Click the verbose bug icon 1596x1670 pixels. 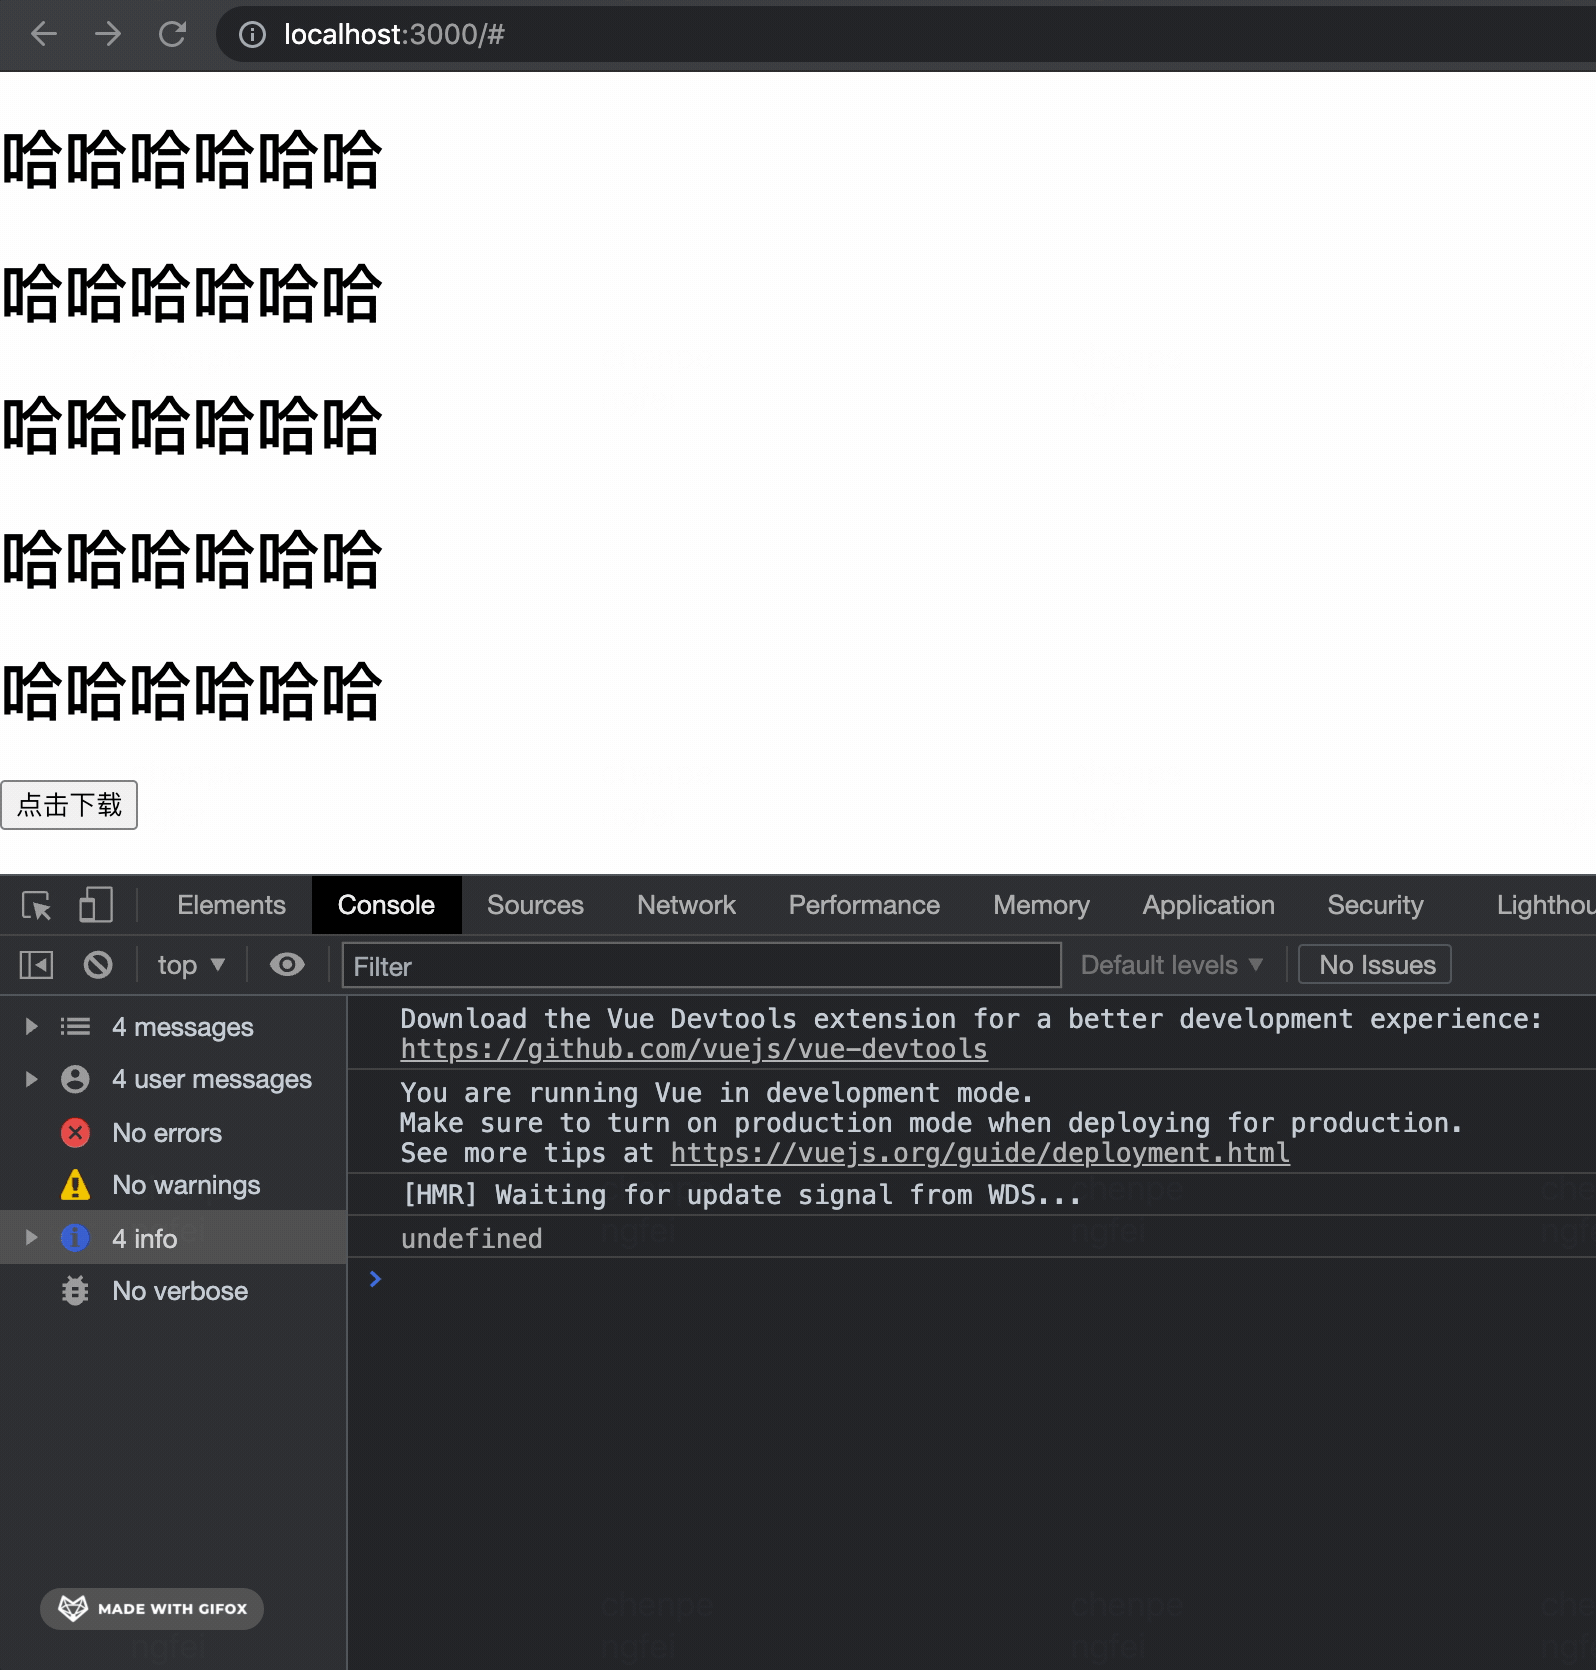click(75, 1291)
